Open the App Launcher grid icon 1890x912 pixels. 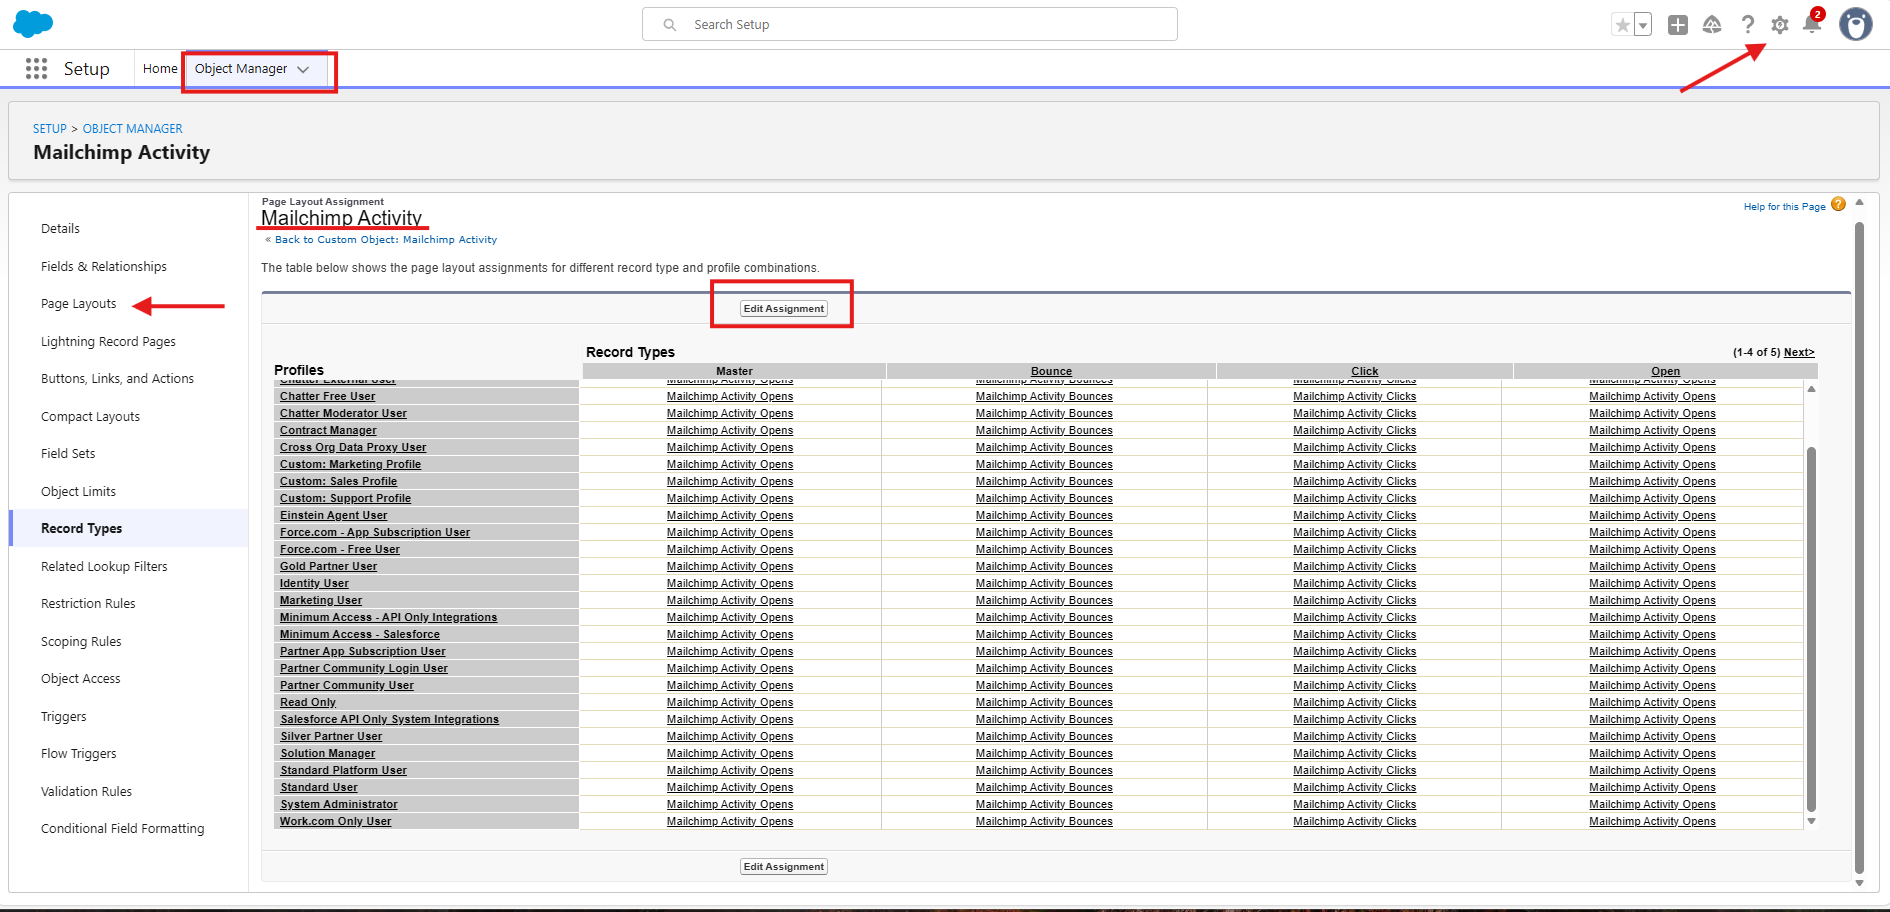(x=37, y=68)
